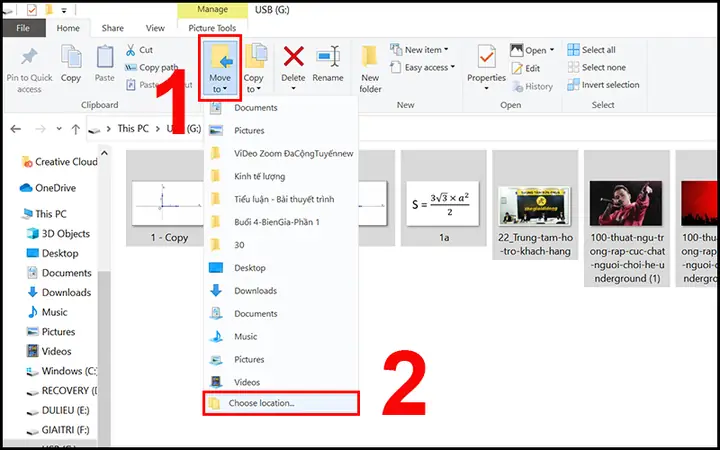Open Desktop in navigation pane
This screenshot has width=720, height=450.
click(x=52, y=253)
